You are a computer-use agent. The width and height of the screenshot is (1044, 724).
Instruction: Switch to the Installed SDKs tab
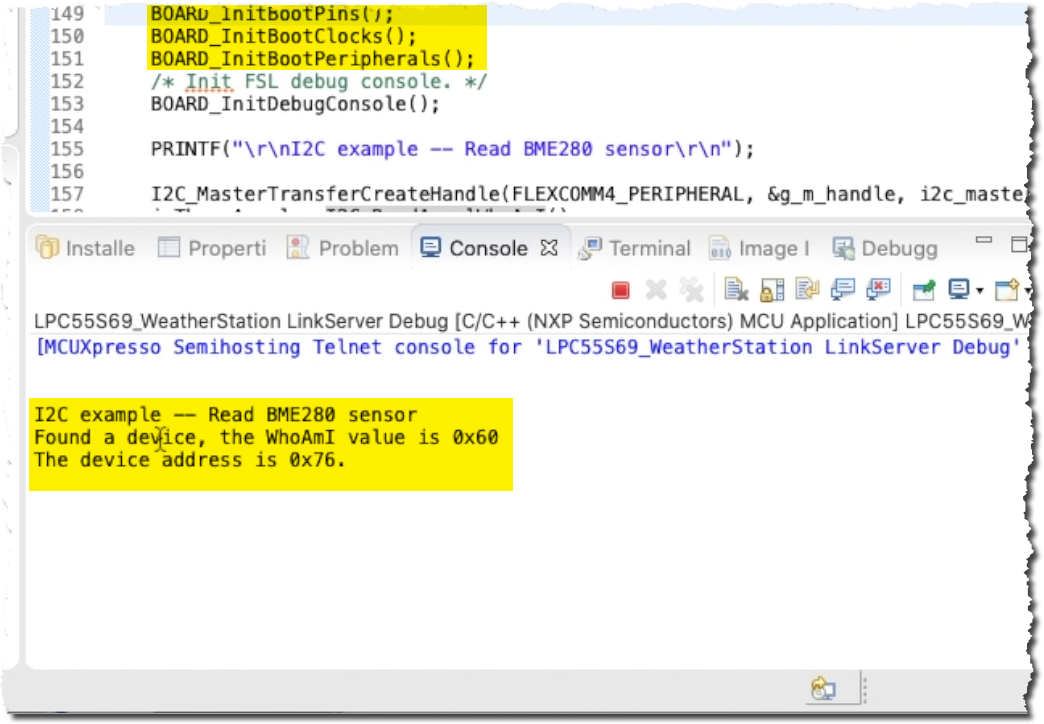86,248
